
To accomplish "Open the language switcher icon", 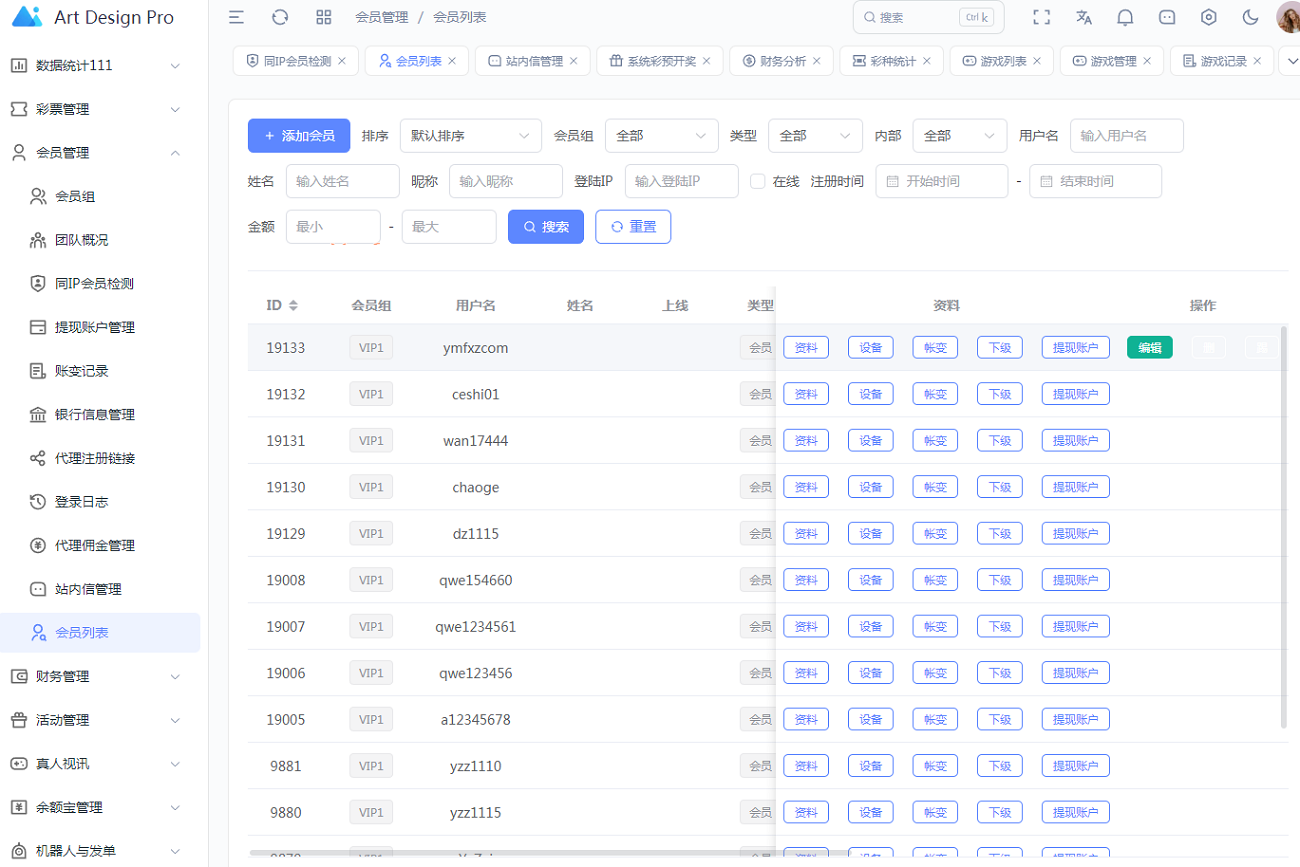I will tap(1083, 17).
